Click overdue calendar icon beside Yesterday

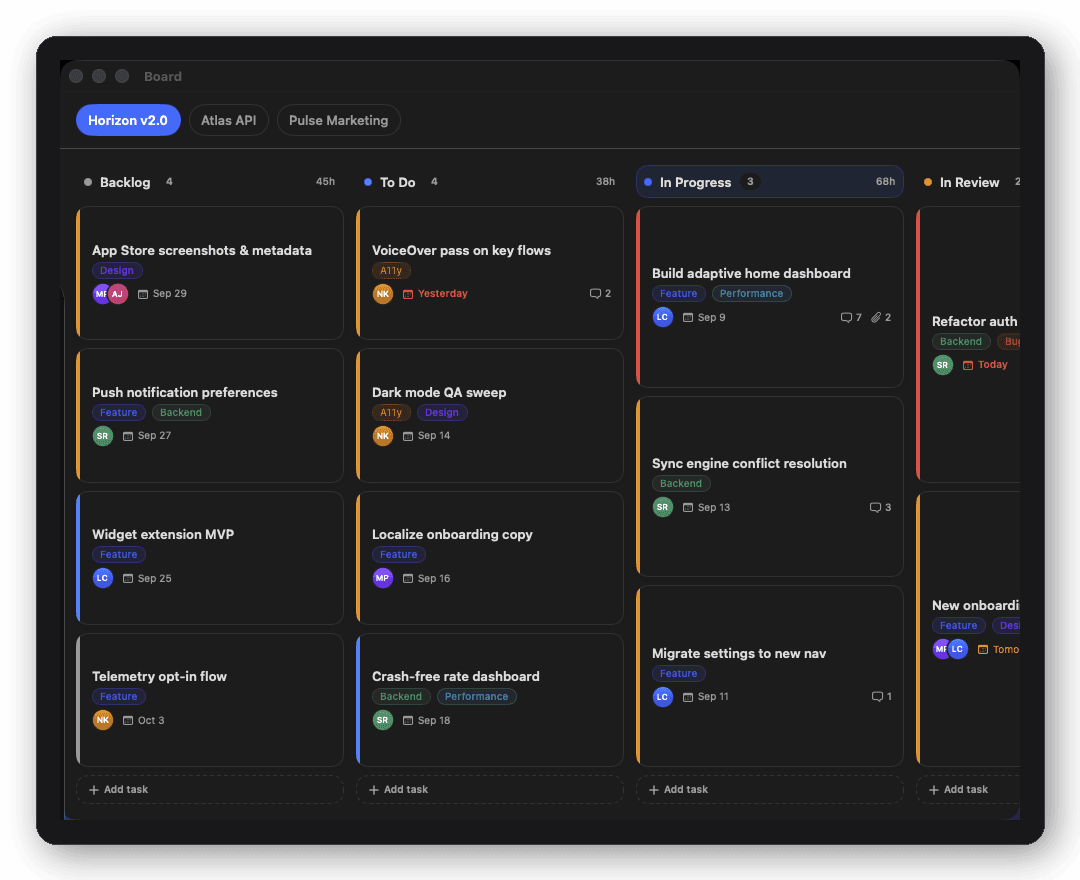(408, 294)
